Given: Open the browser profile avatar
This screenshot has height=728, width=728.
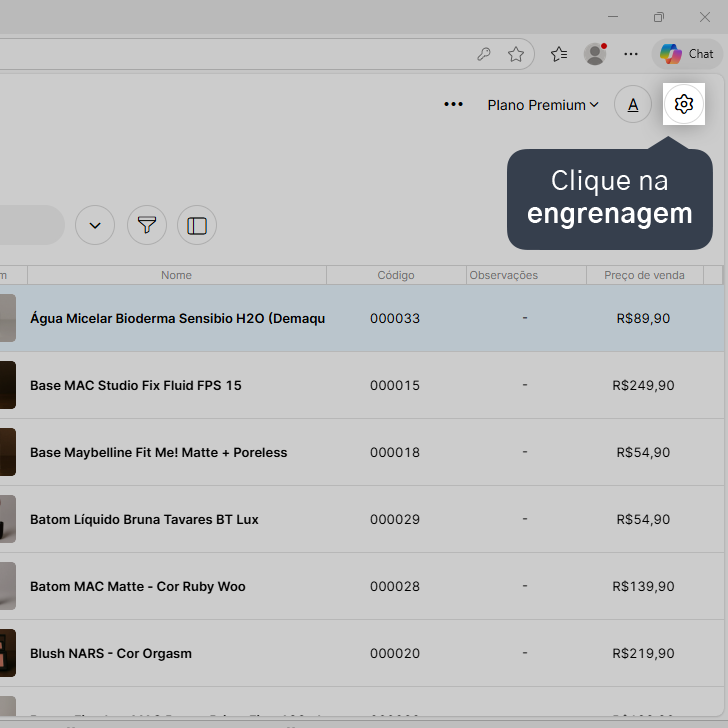Looking at the screenshot, I should 595,54.
